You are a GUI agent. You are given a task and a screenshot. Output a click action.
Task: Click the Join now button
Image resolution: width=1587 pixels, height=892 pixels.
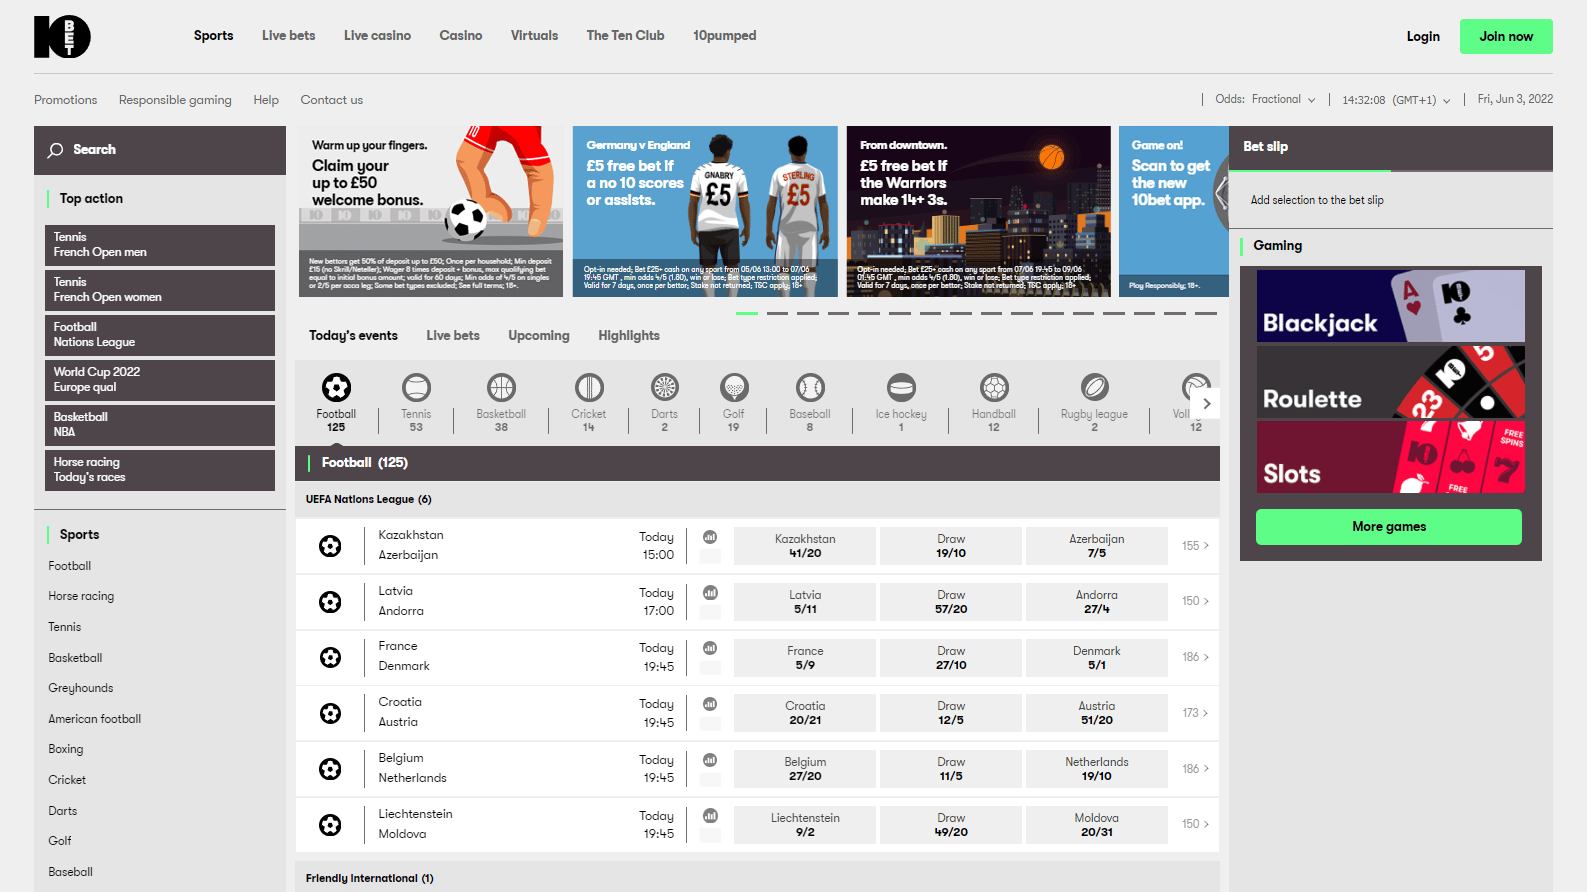1506,37
